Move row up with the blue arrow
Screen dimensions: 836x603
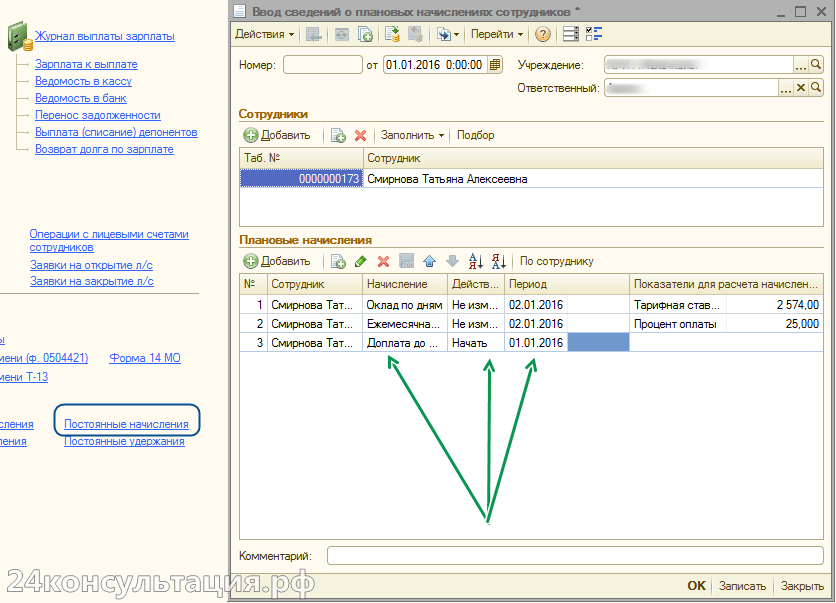(x=429, y=261)
